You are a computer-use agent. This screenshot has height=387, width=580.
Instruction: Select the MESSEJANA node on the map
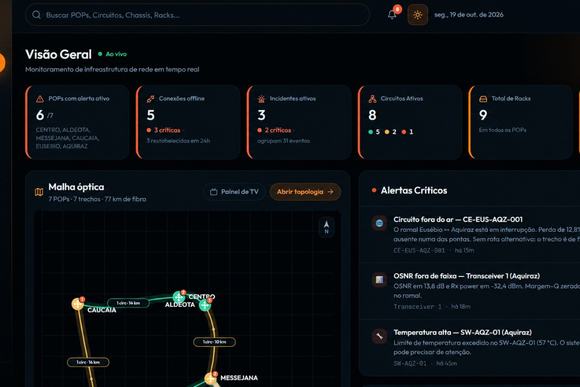tap(210, 378)
